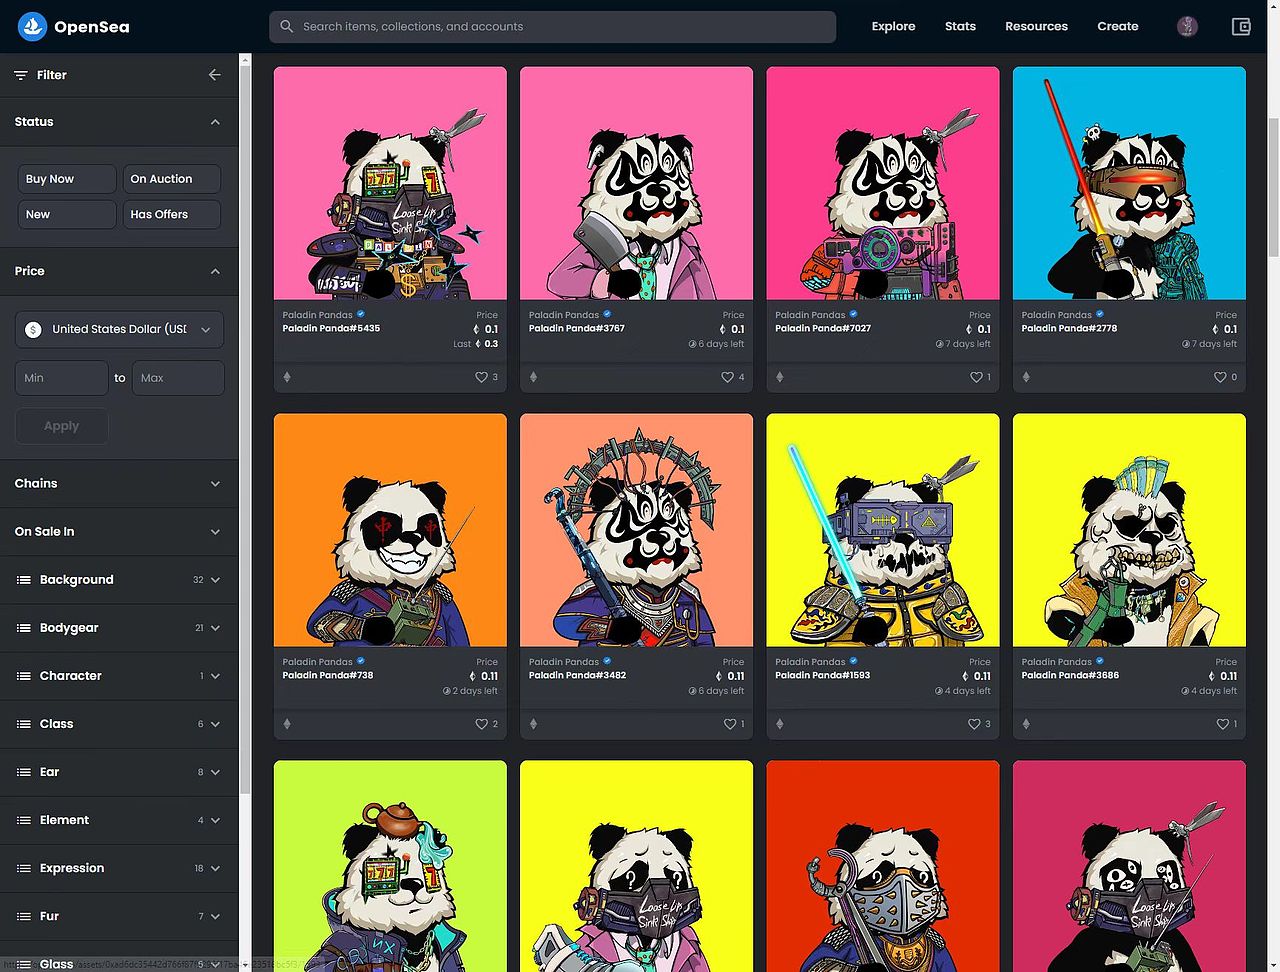Screen dimensions: 1280x972
Task: Expand the Background trait filter
Action: tap(119, 580)
